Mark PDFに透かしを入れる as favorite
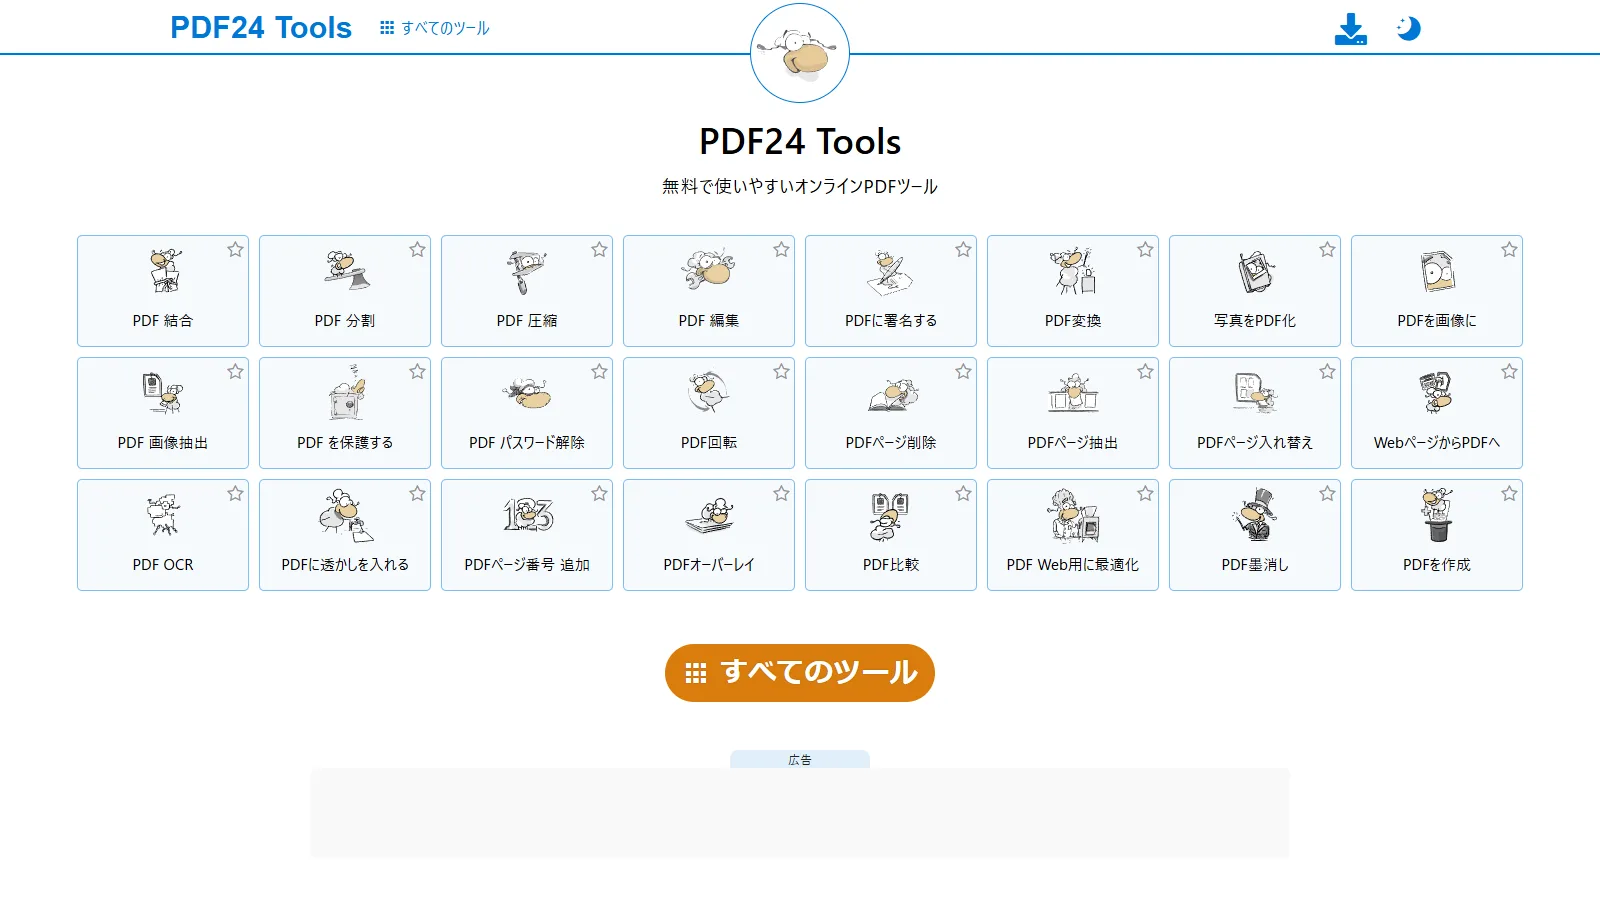Image resolution: width=1600 pixels, height=900 pixels. tap(417, 494)
